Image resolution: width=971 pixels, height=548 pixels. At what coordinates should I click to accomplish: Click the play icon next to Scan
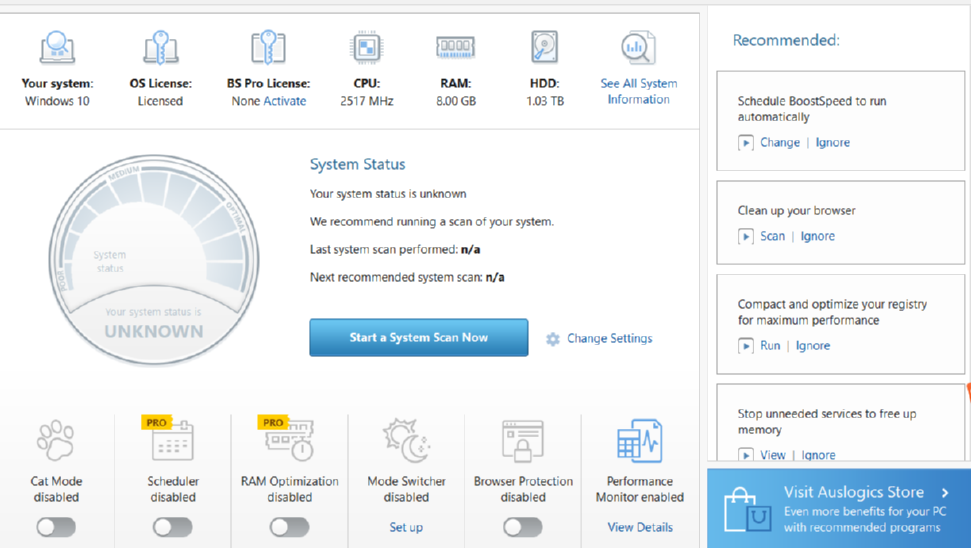click(x=746, y=237)
